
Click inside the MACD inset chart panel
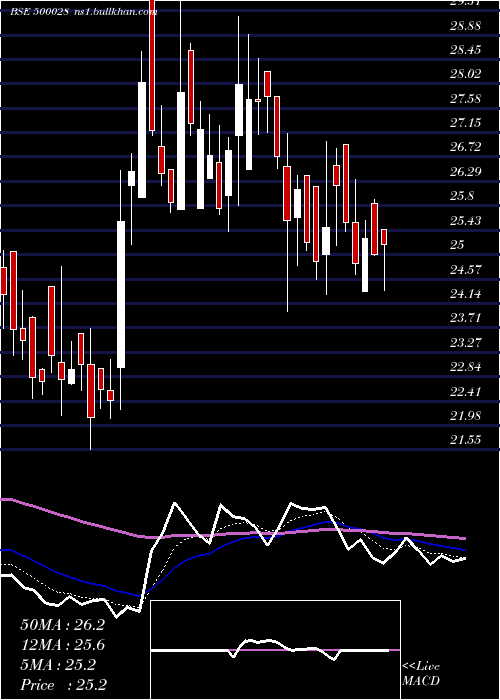tap(275, 650)
